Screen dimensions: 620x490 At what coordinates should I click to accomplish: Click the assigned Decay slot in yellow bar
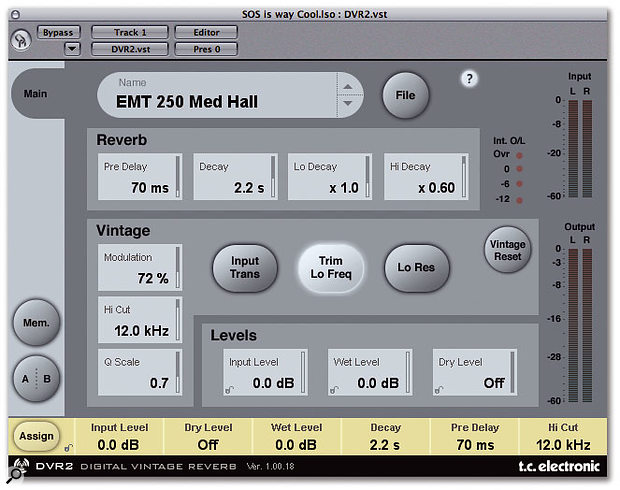click(385, 437)
